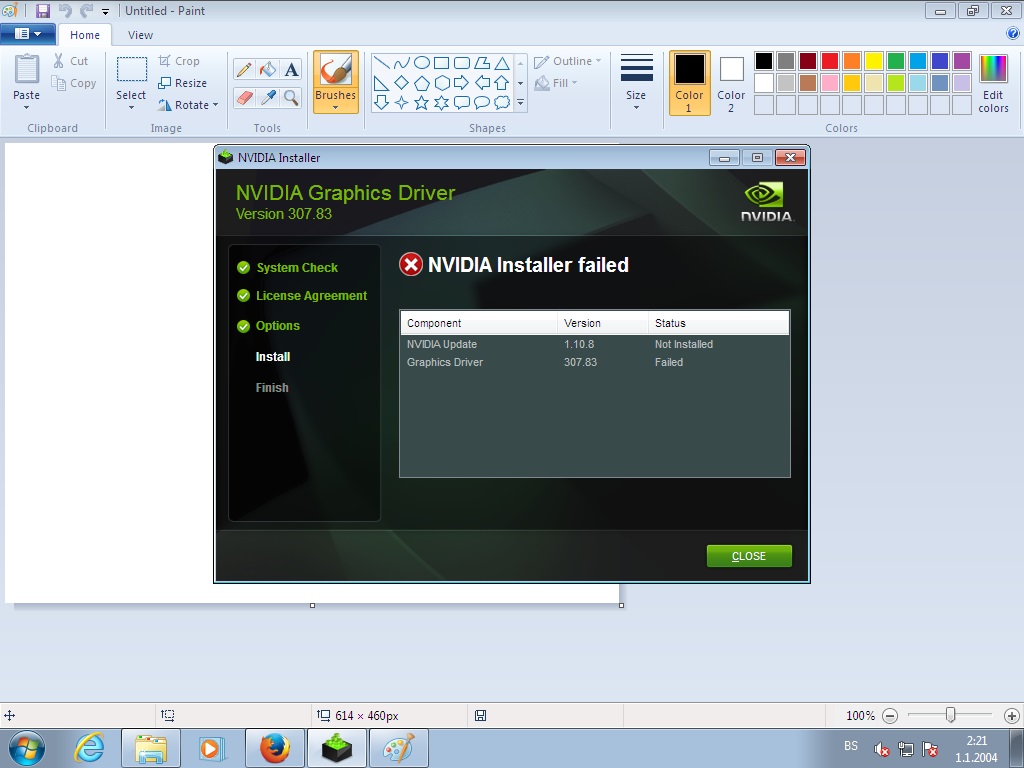
Task: Open the Paint file menu button
Action: pos(27,33)
